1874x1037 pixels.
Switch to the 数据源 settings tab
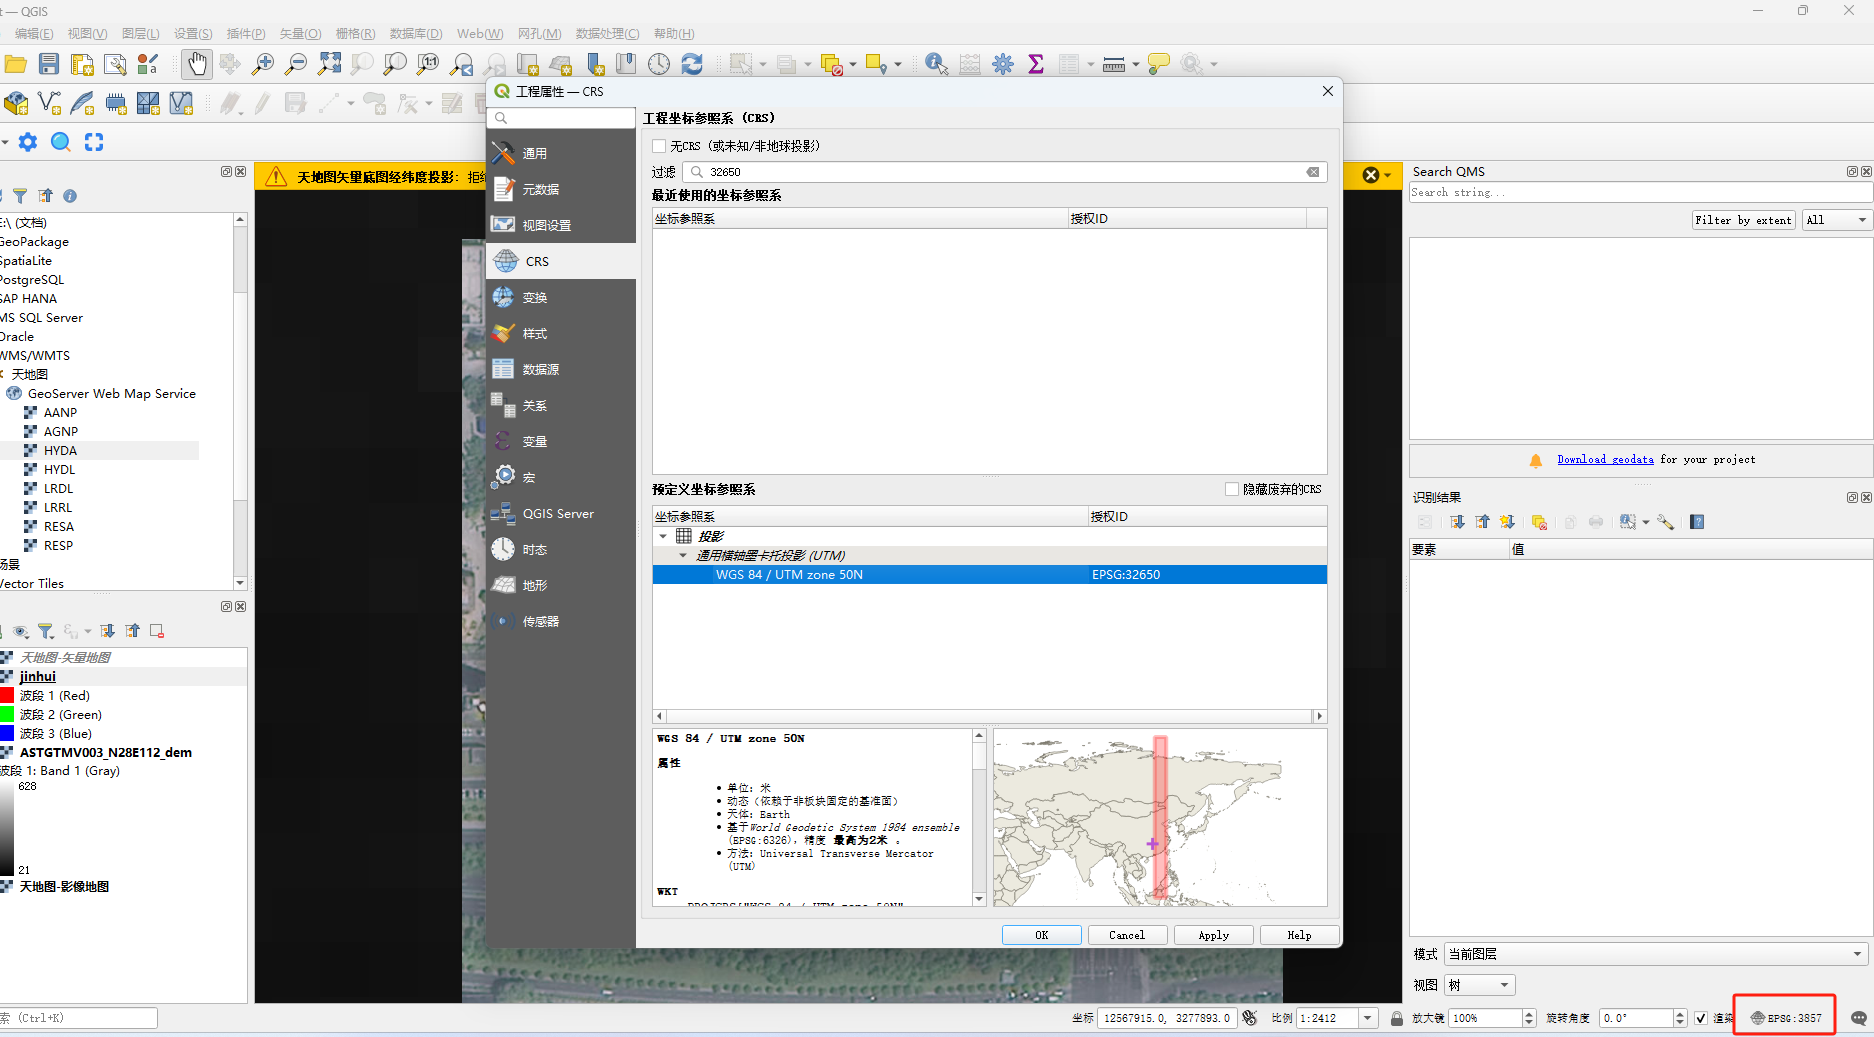click(540, 370)
